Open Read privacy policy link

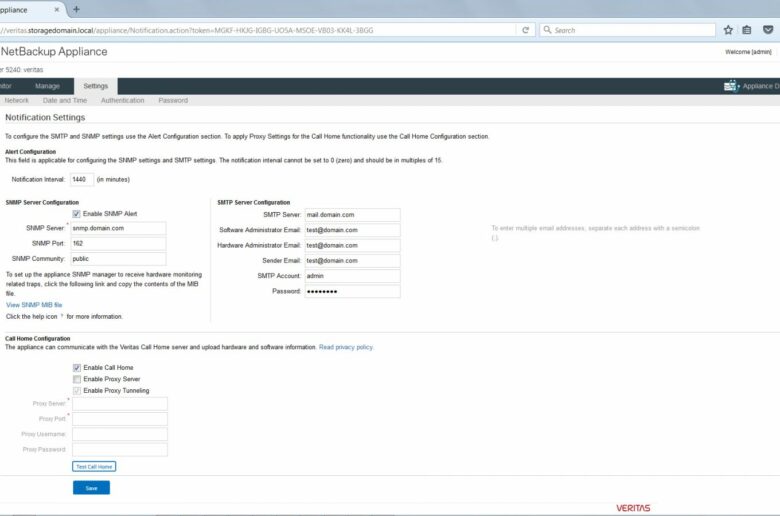[x=346, y=347]
